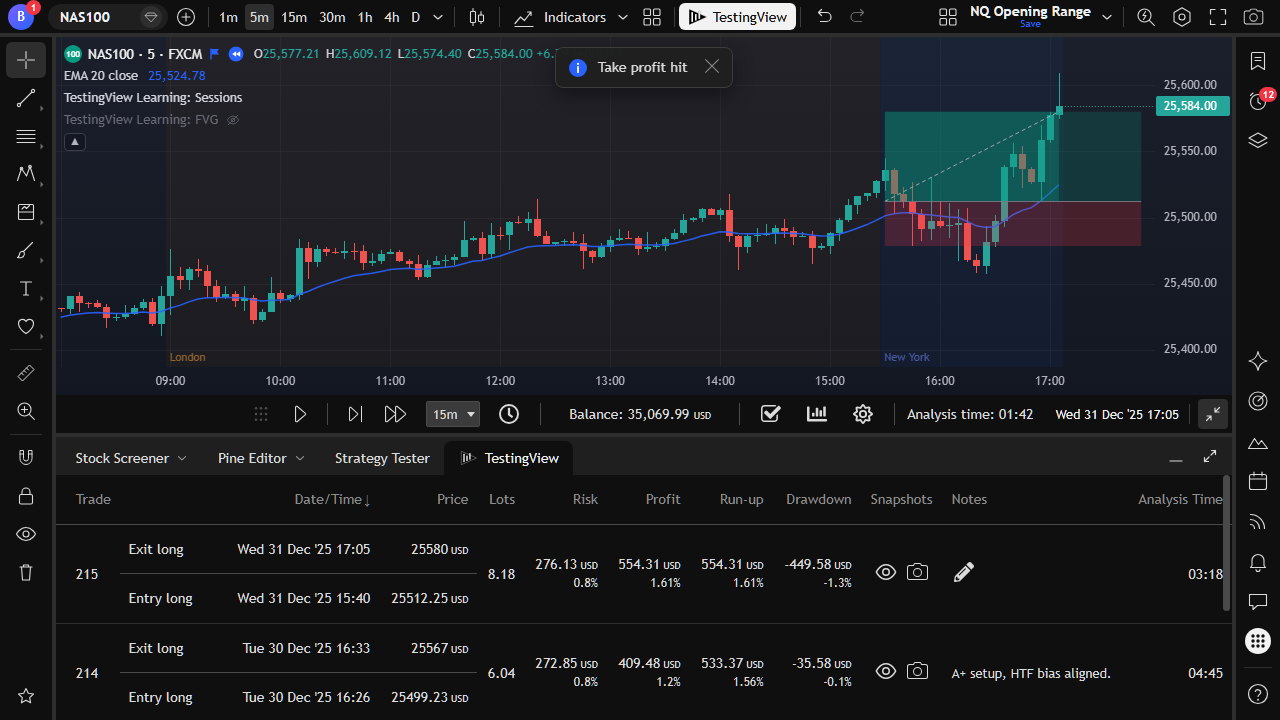Enter fullscreen mode
Image resolution: width=1280 pixels, height=720 pixels.
click(1217, 17)
